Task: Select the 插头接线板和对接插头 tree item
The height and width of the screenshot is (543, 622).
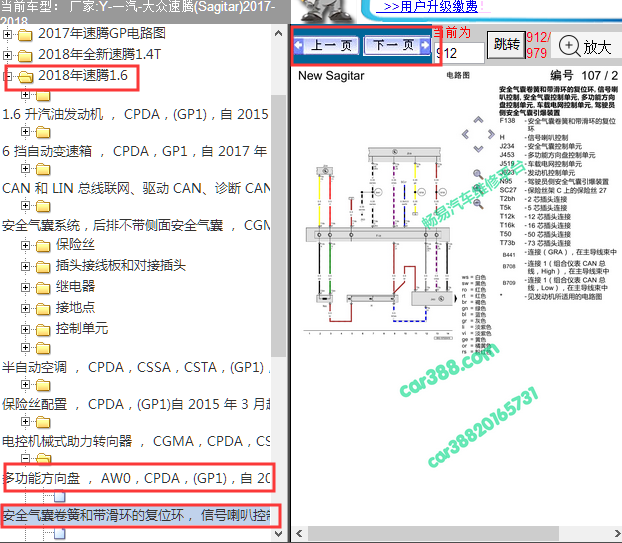Action: click(121, 265)
